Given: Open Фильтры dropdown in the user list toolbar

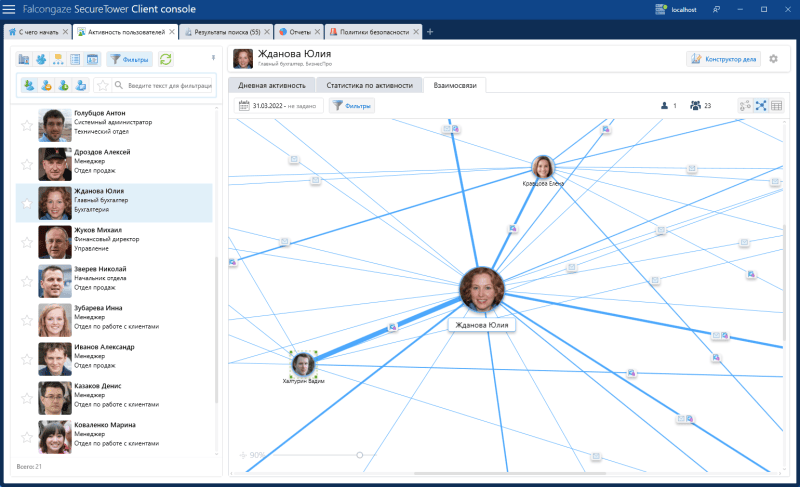Looking at the screenshot, I should [x=130, y=59].
